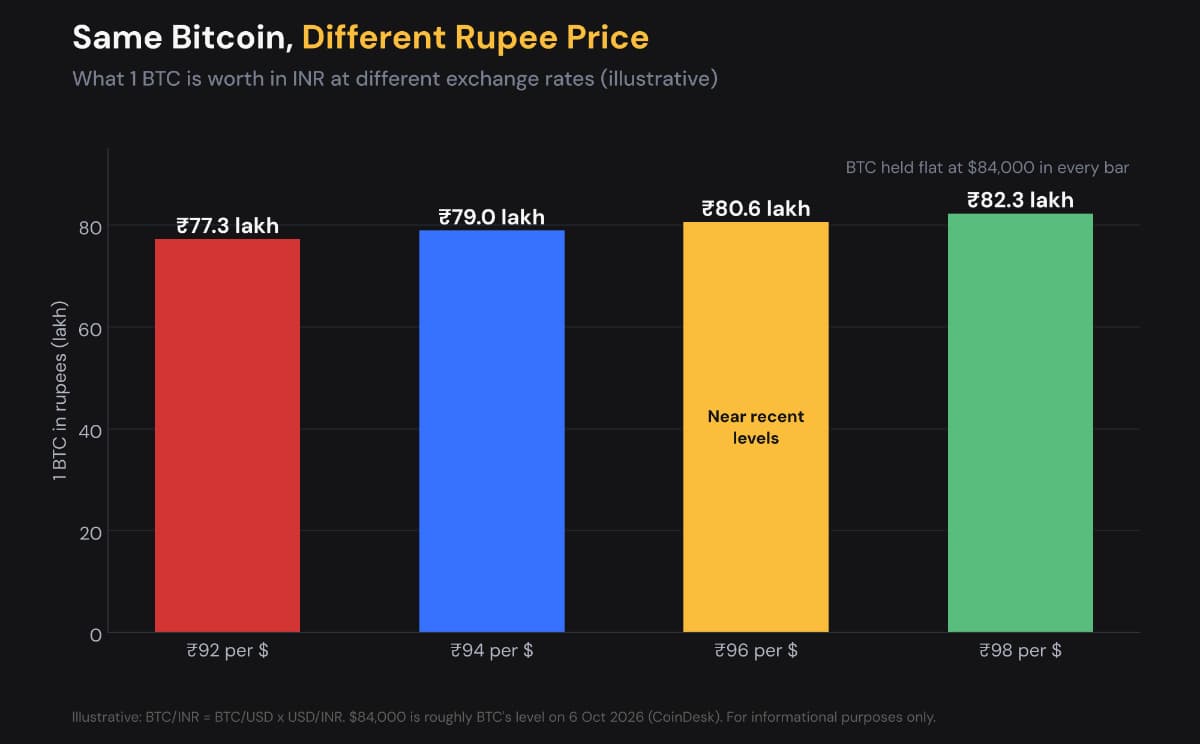
Task: Click the ₹92 per $ axis label
Action: [x=228, y=650]
